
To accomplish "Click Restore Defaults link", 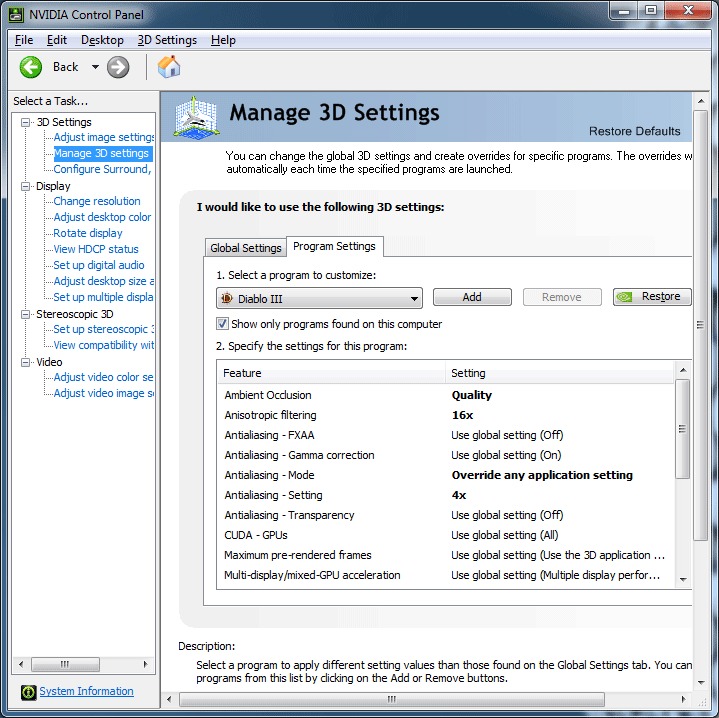I will [635, 132].
